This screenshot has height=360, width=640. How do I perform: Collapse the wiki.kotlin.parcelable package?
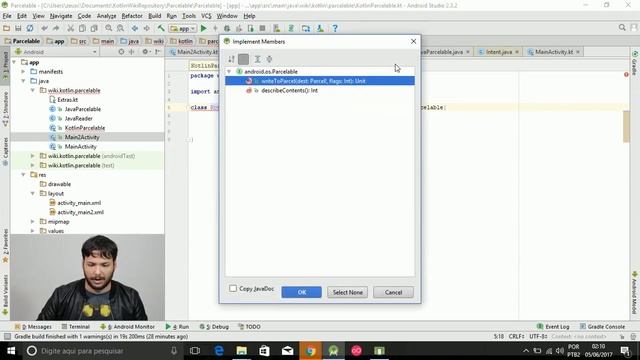33,90
